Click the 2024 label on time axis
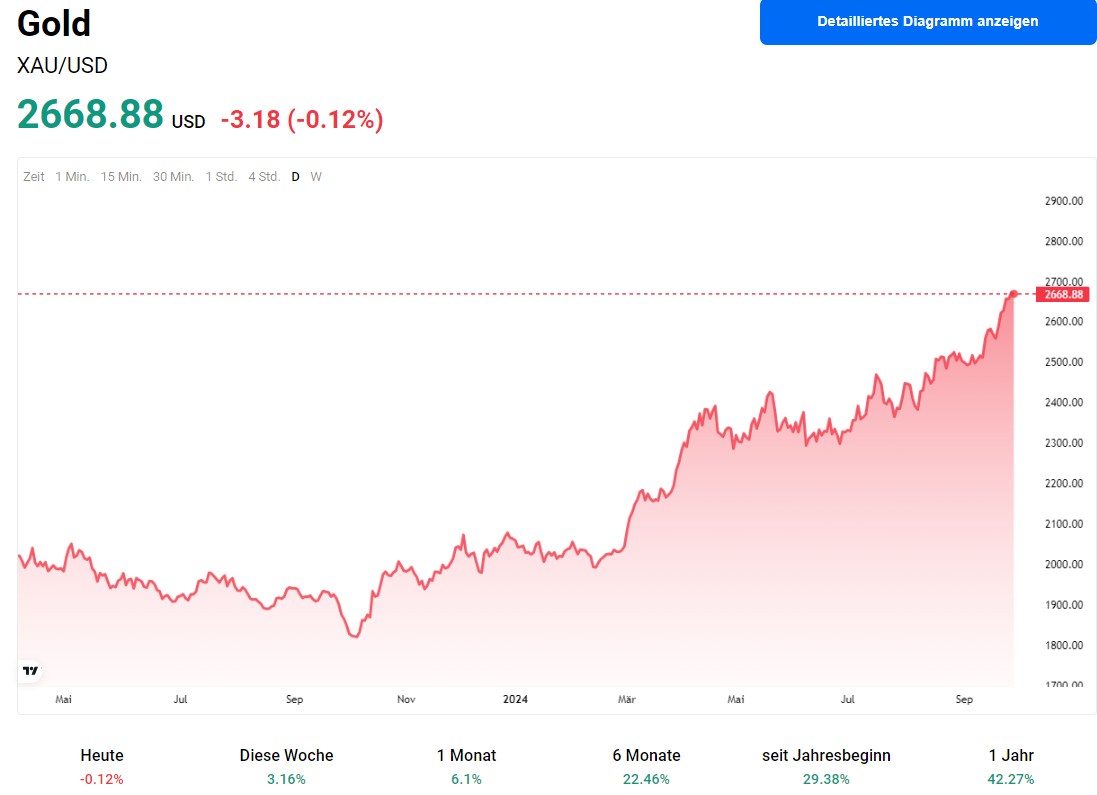The width and height of the screenshot is (1097, 795). [x=515, y=700]
